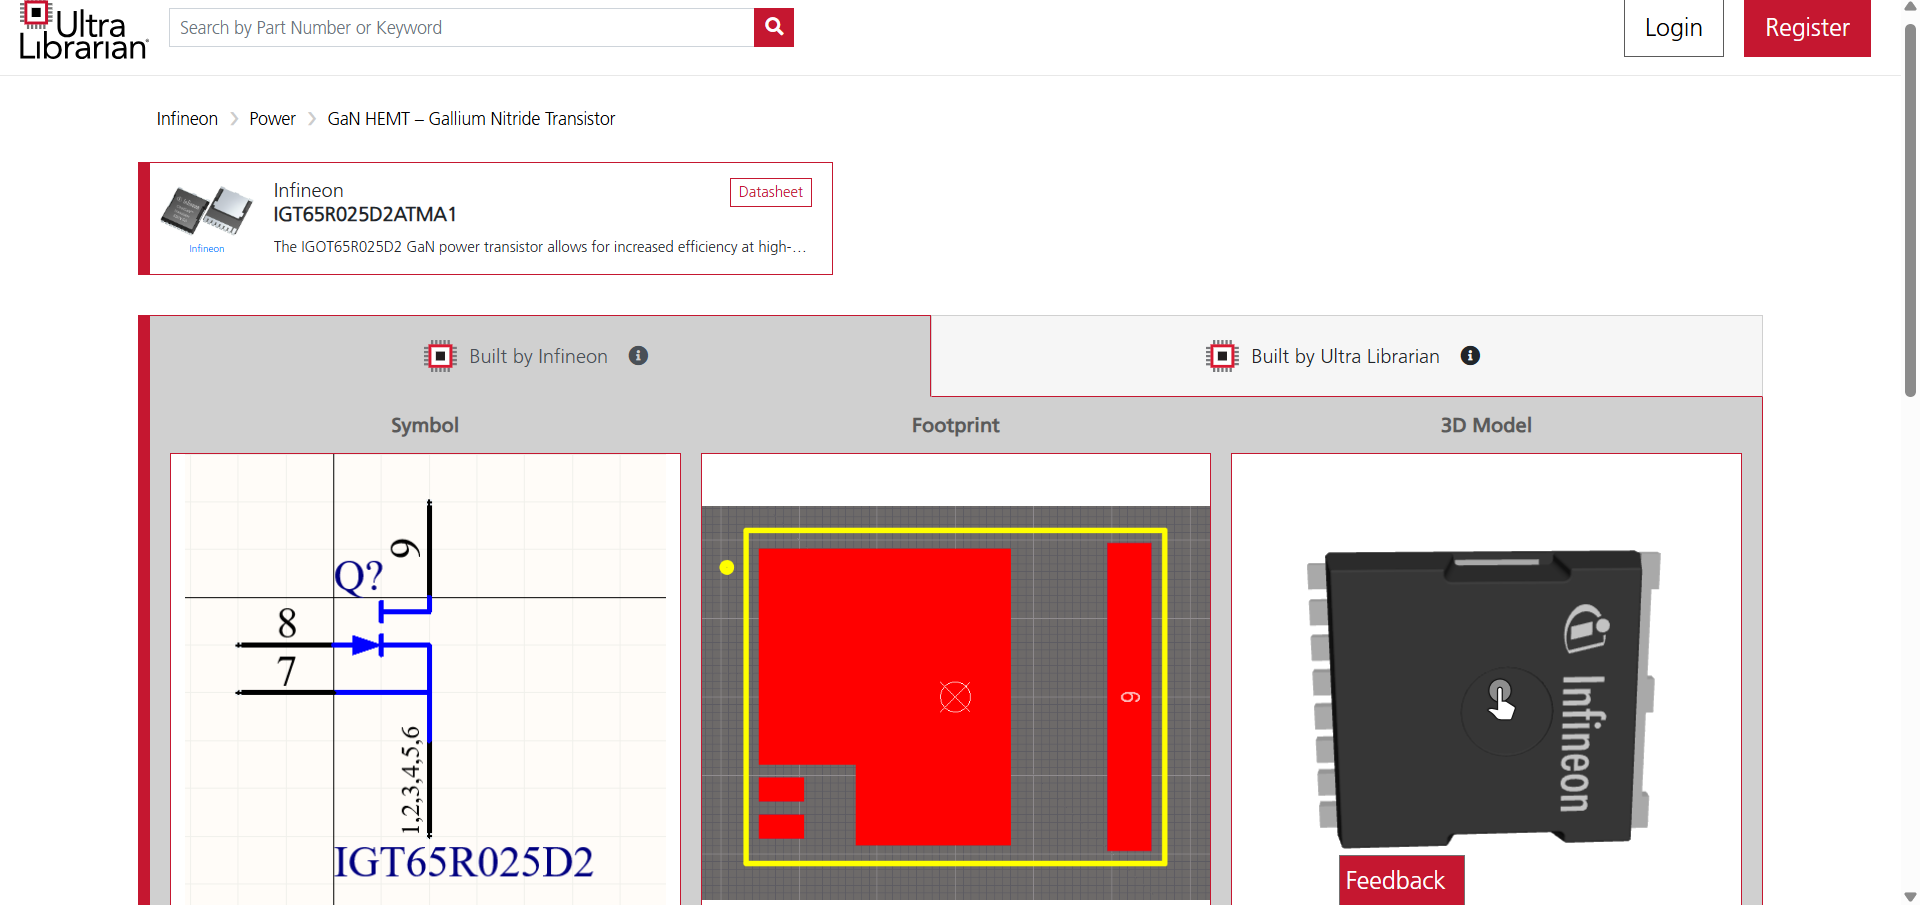Viewport: 1920px width, 905px height.
Task: Click chip icon next to Built by Infineon
Action: click(x=440, y=356)
